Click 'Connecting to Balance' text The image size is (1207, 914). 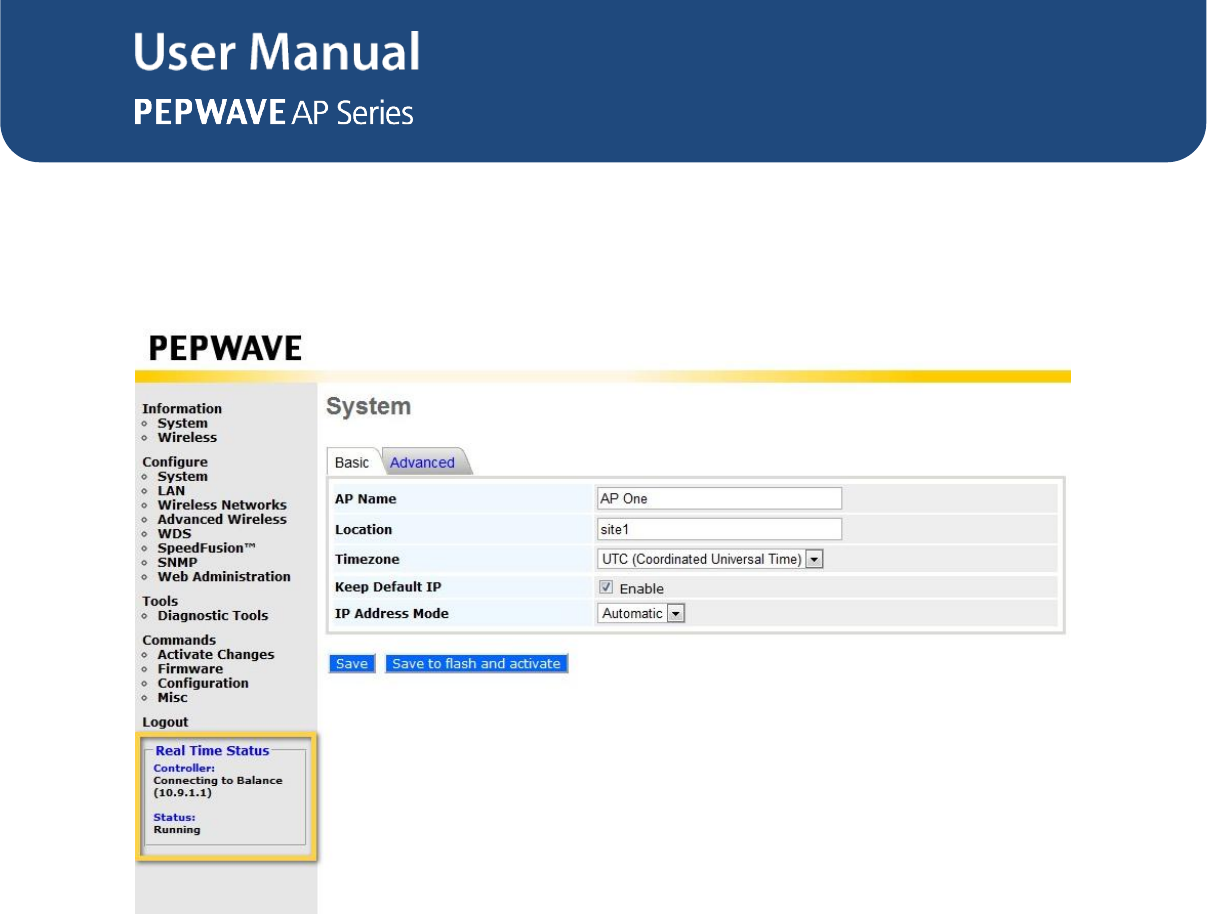pos(218,780)
